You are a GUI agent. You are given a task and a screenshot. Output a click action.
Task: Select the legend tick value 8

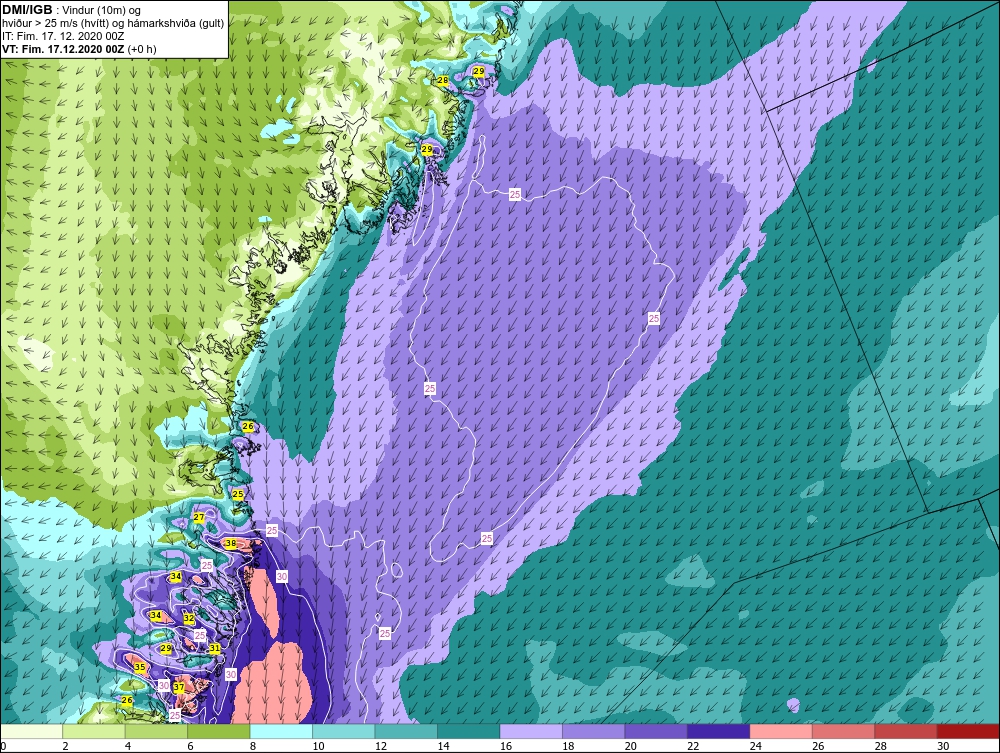tap(253, 746)
